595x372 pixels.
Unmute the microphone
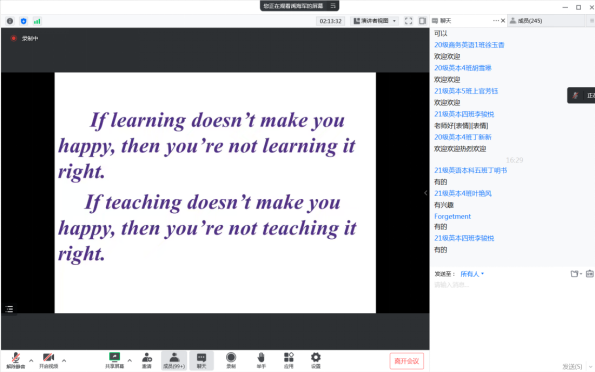point(16,360)
